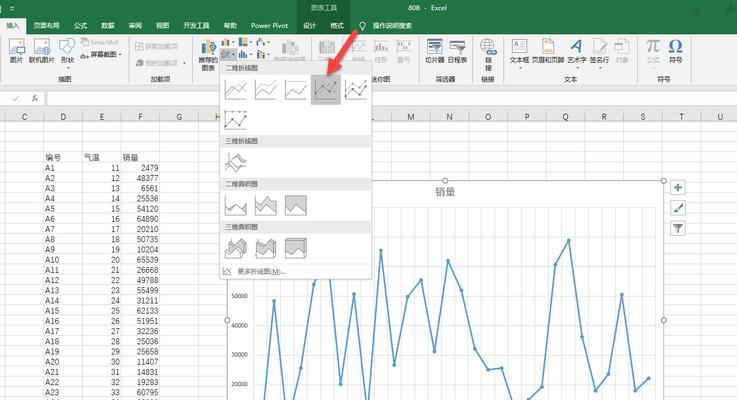Click the 销量 chart title
Screen dimensions: 737x400
tap(445, 192)
